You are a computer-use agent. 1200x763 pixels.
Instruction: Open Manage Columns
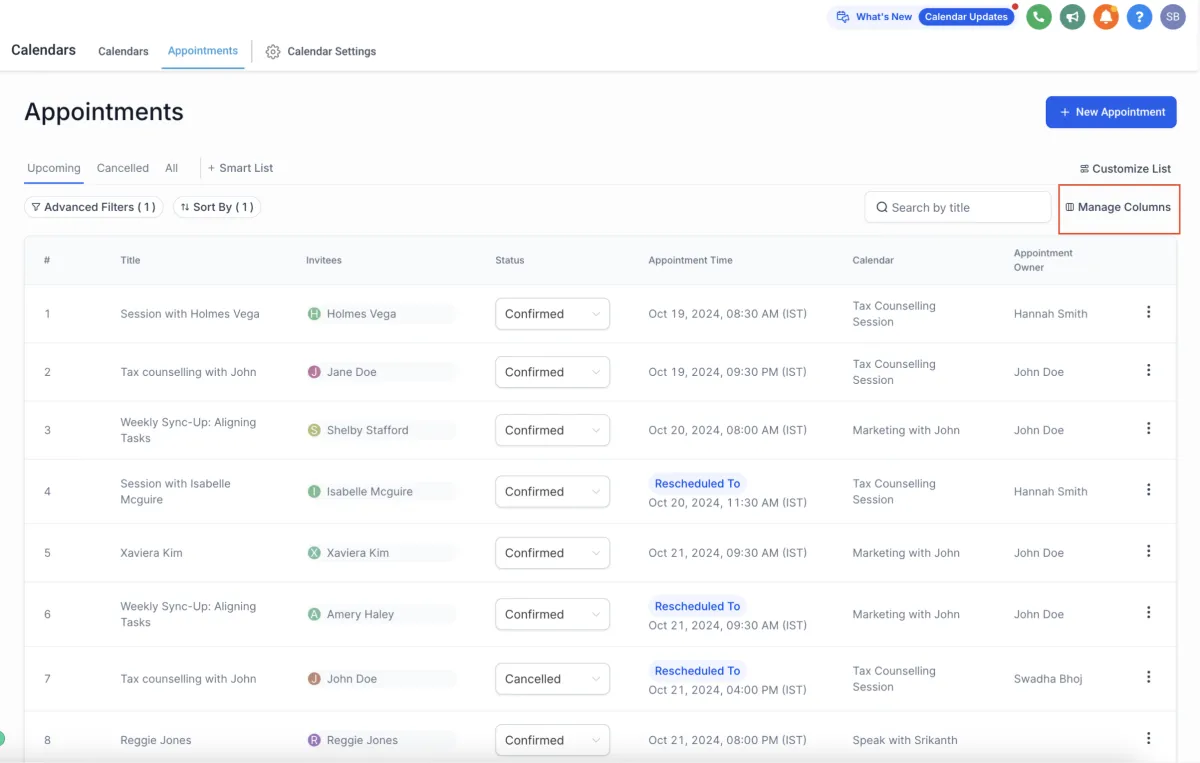(x=1118, y=207)
